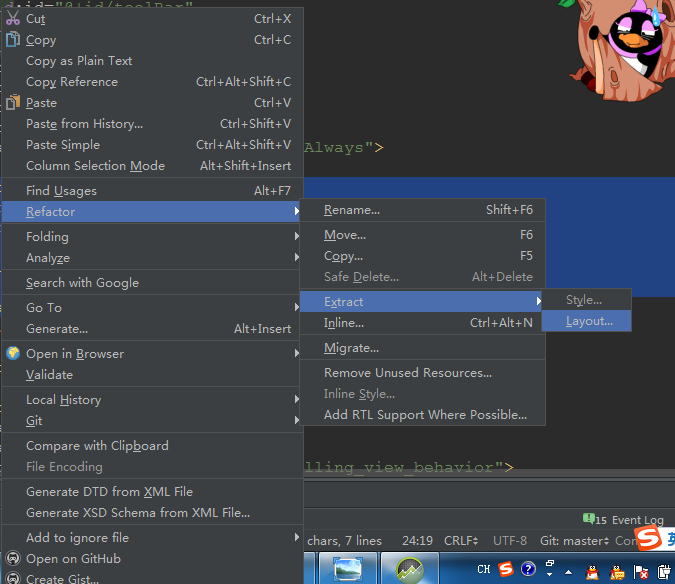The height and width of the screenshot is (584, 675).
Task: Click the Event Log label
Action: [x=638, y=520]
